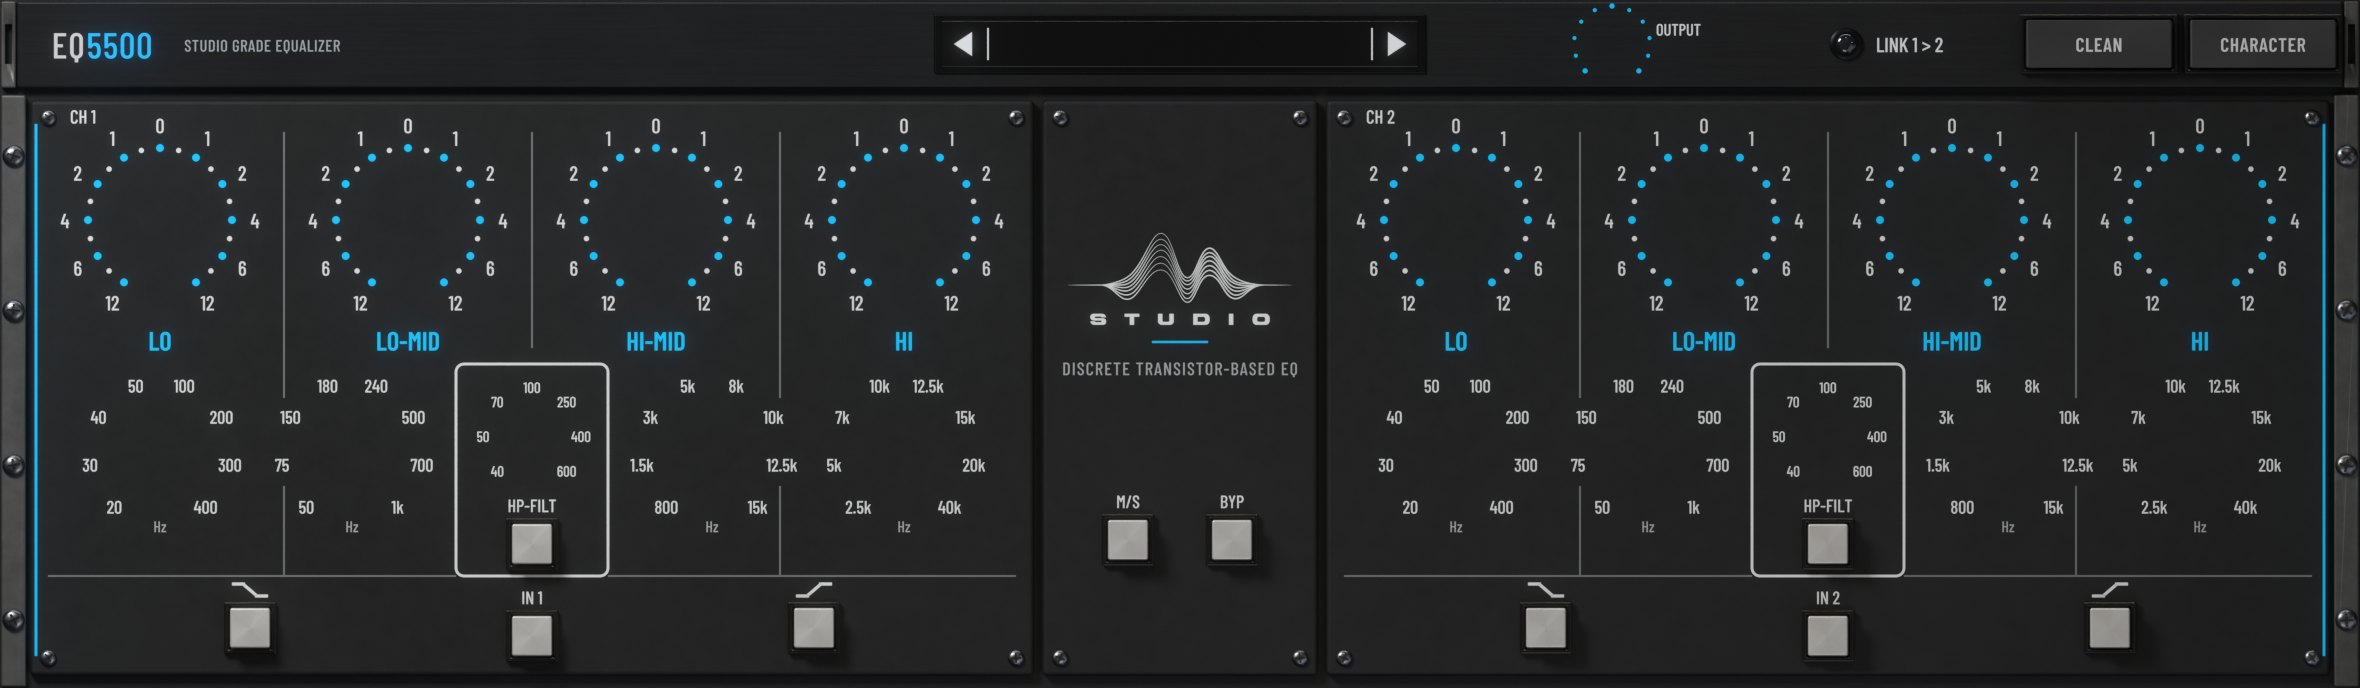Set CH 1 HP-FILT frequency to 100
Image resolution: width=2360 pixels, height=688 pixels.
point(531,388)
